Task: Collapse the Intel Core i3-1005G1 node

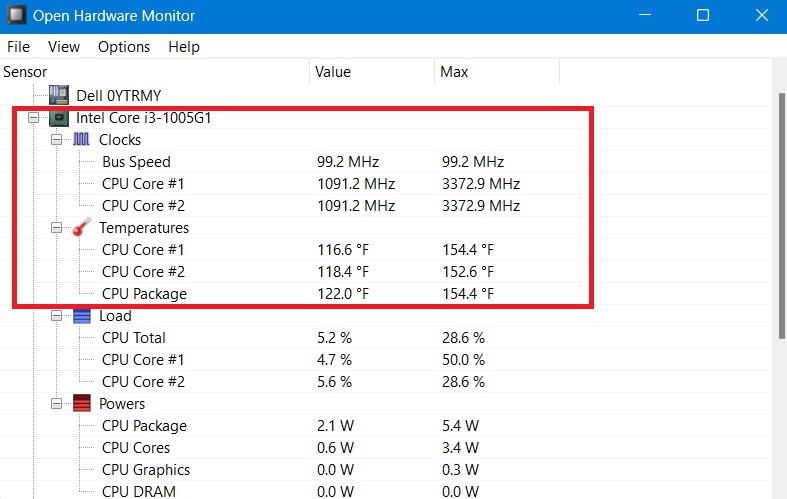Action: tap(33, 118)
